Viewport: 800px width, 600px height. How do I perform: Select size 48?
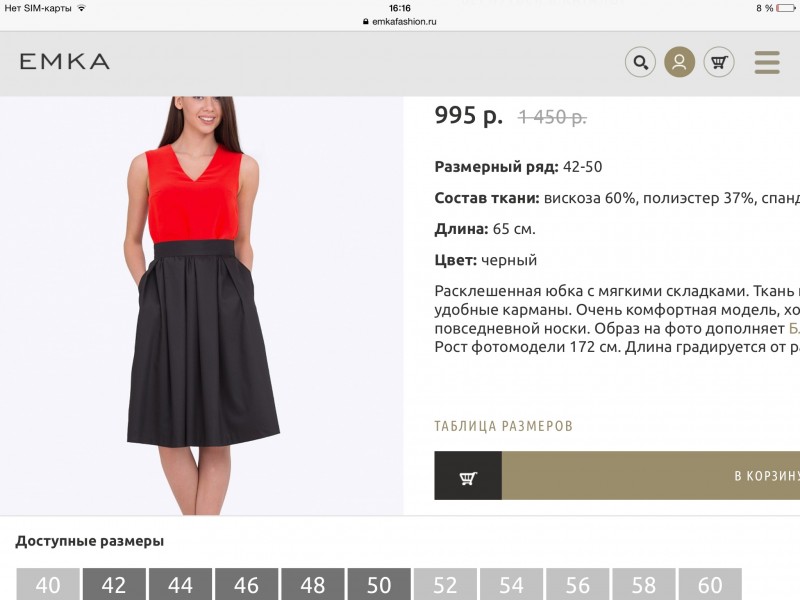point(313,584)
